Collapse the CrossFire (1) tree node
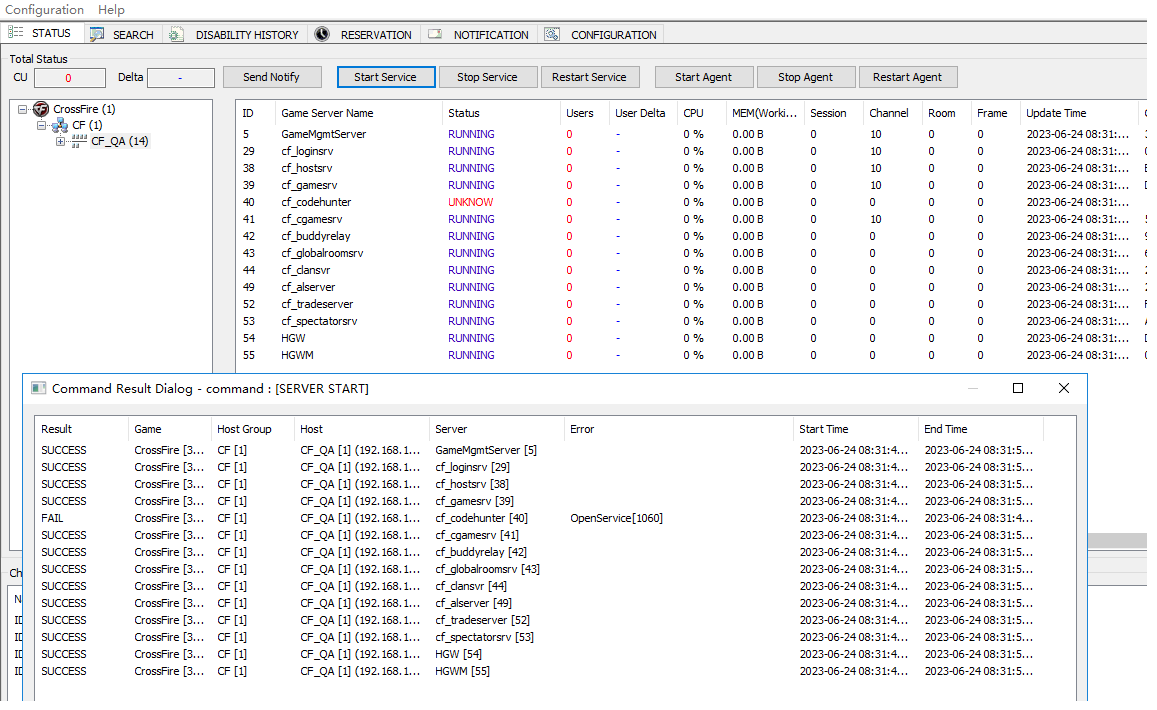 pyautogui.click(x=23, y=109)
